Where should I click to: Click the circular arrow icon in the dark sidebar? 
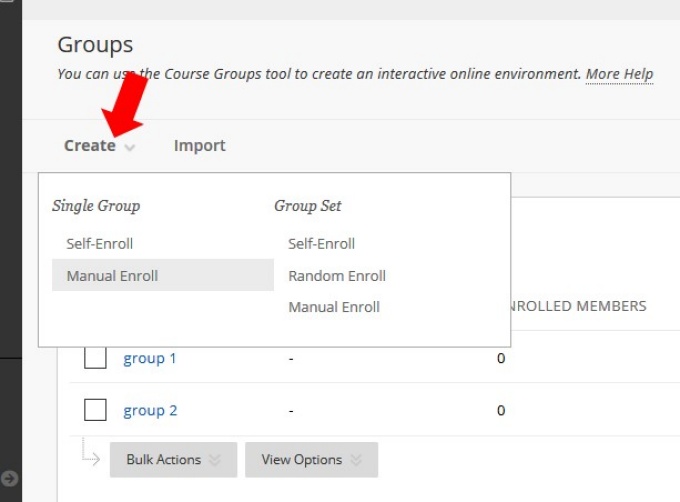coord(10,478)
